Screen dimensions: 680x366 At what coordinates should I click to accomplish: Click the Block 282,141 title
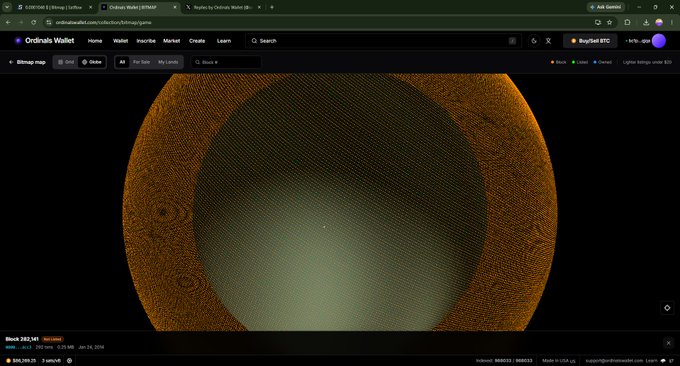point(22,339)
